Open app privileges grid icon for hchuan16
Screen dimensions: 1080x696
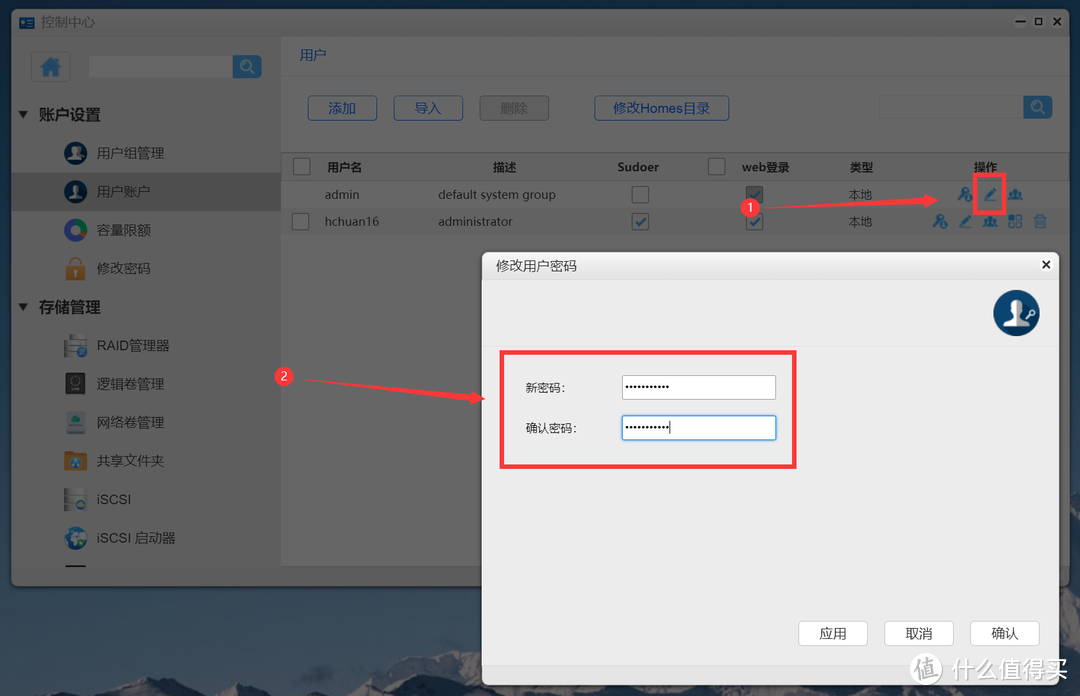click(x=1015, y=221)
